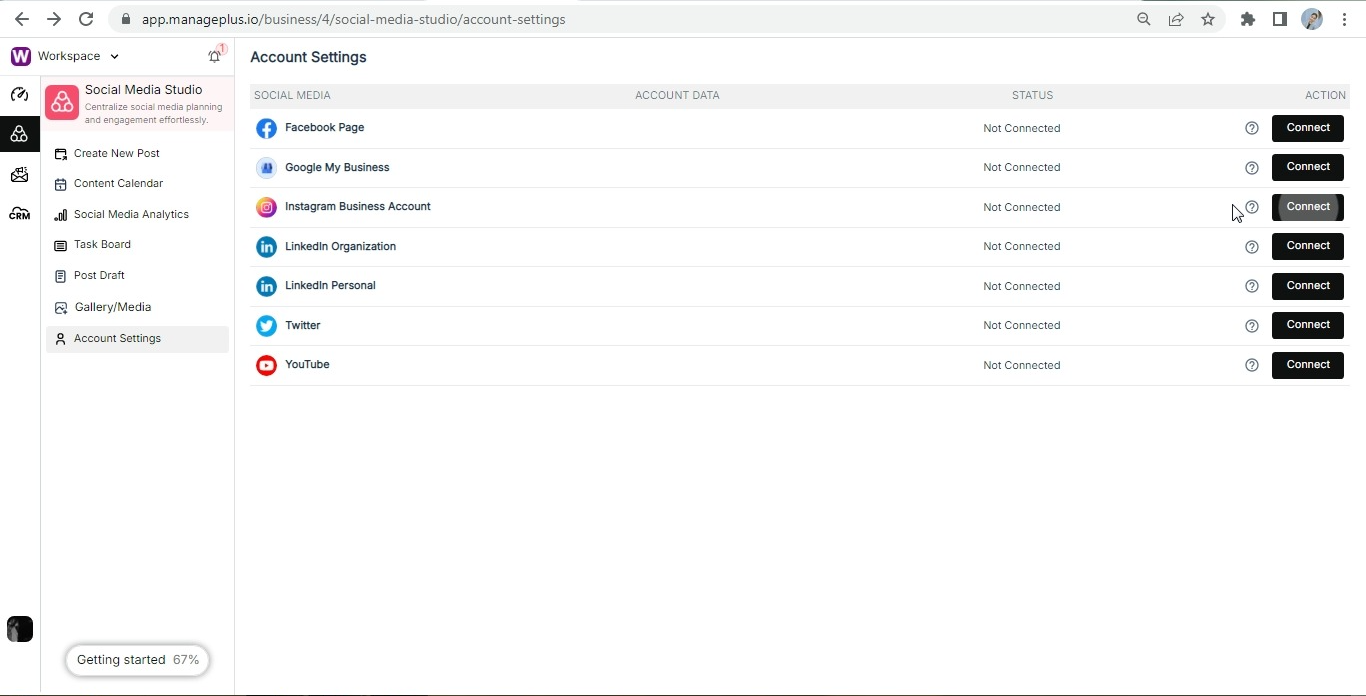
Task: Click the ACTION column header
Action: 1325,95
